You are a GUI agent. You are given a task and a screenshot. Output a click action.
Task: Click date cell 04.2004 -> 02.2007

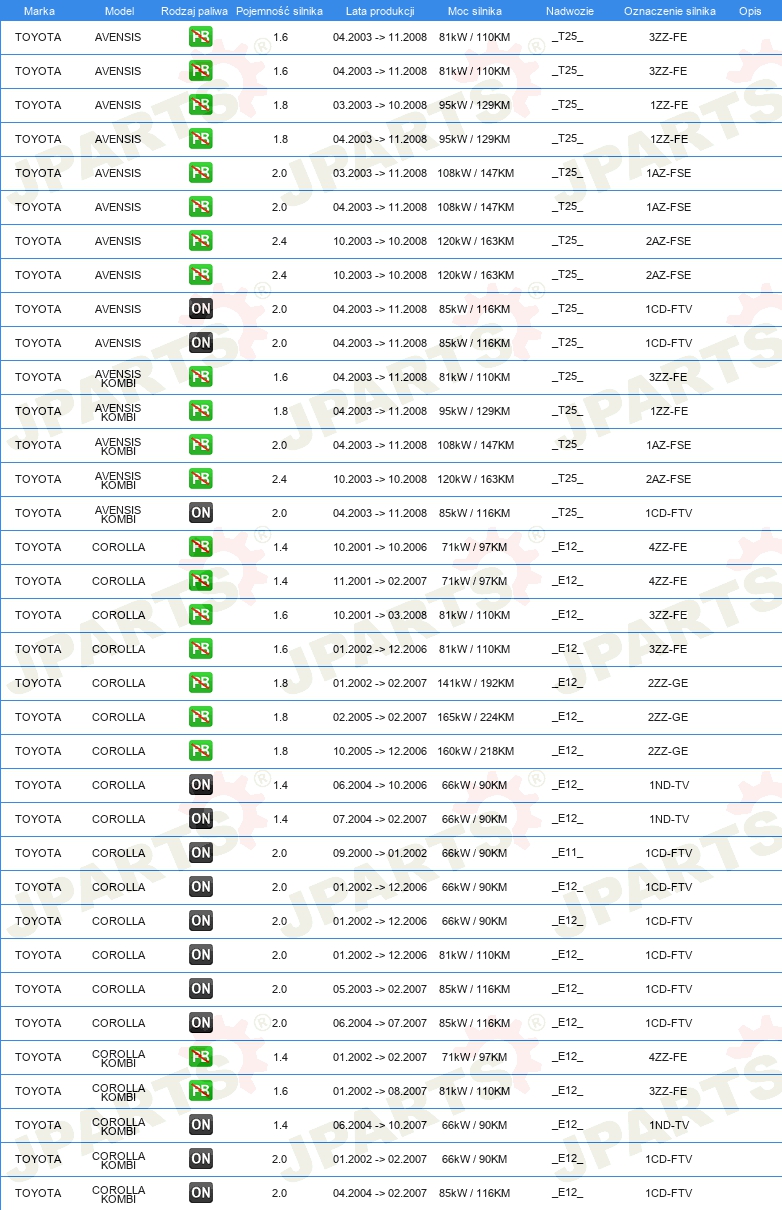tap(380, 1193)
